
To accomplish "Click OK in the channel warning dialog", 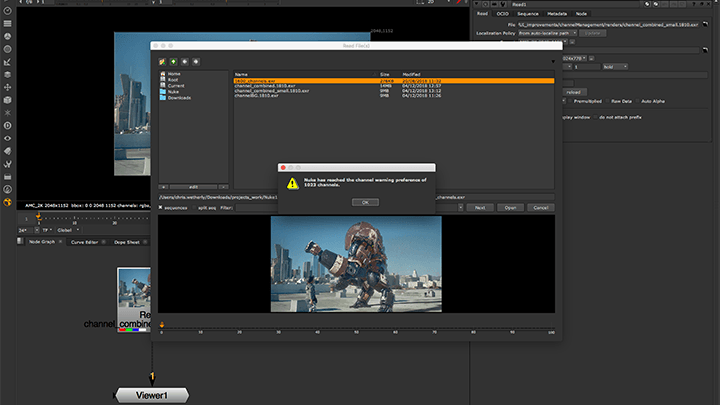I will coord(366,202).
